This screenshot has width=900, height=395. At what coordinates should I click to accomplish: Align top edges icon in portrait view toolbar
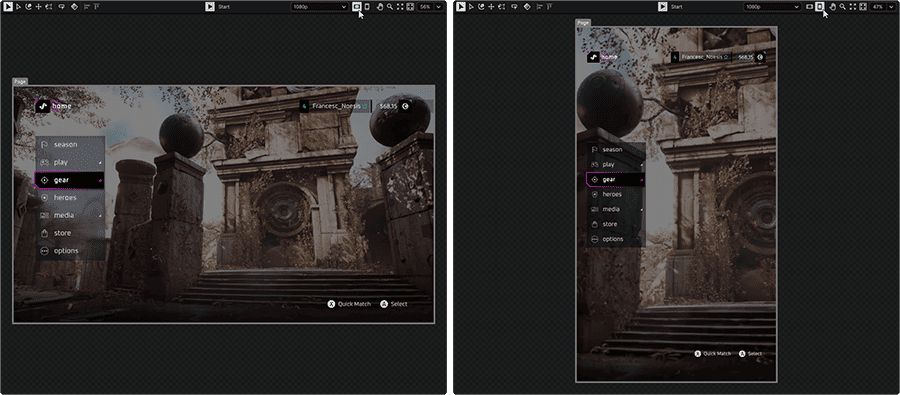[550, 6]
